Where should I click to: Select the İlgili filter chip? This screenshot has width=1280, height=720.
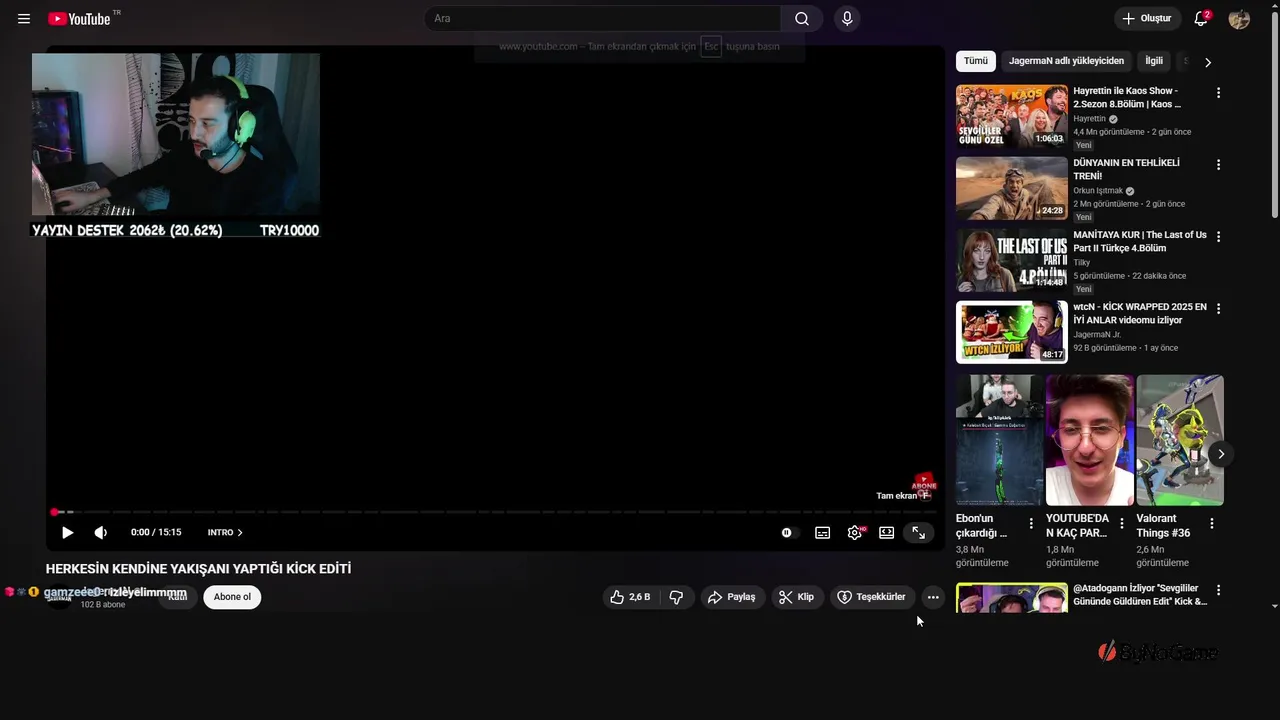(x=1154, y=61)
